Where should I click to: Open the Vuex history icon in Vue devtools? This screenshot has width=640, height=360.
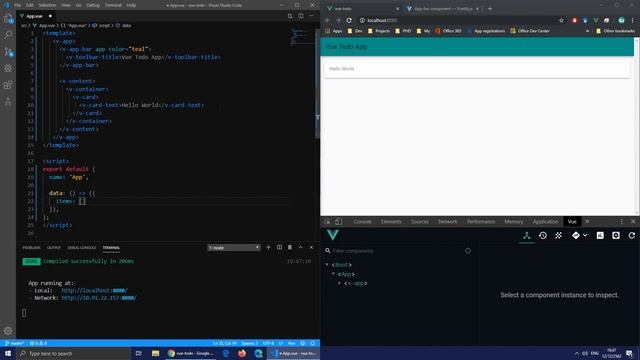(x=542, y=236)
